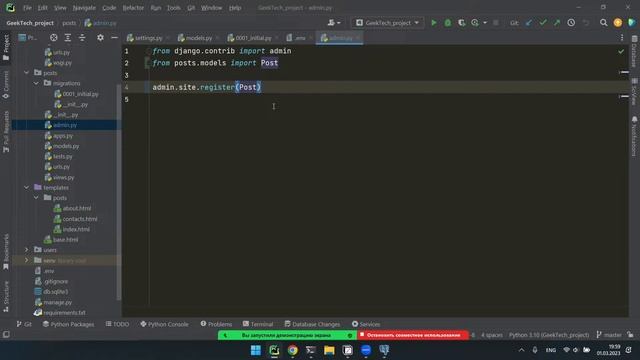The height and width of the screenshot is (360, 640).
Task: Click the gray Stop button in toolbar
Action: click(496, 23)
